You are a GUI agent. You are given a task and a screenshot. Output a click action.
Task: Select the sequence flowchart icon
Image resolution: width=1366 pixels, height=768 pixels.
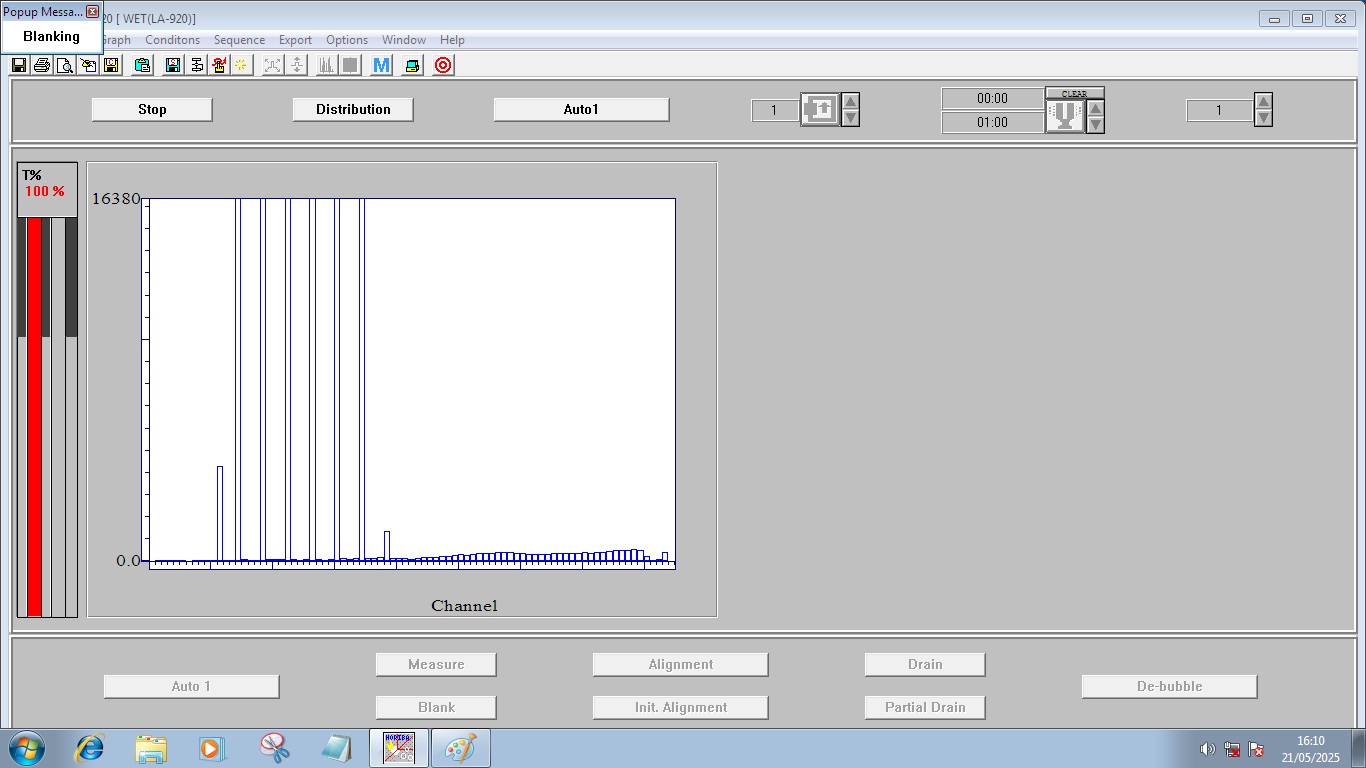pyautogui.click(x=195, y=64)
